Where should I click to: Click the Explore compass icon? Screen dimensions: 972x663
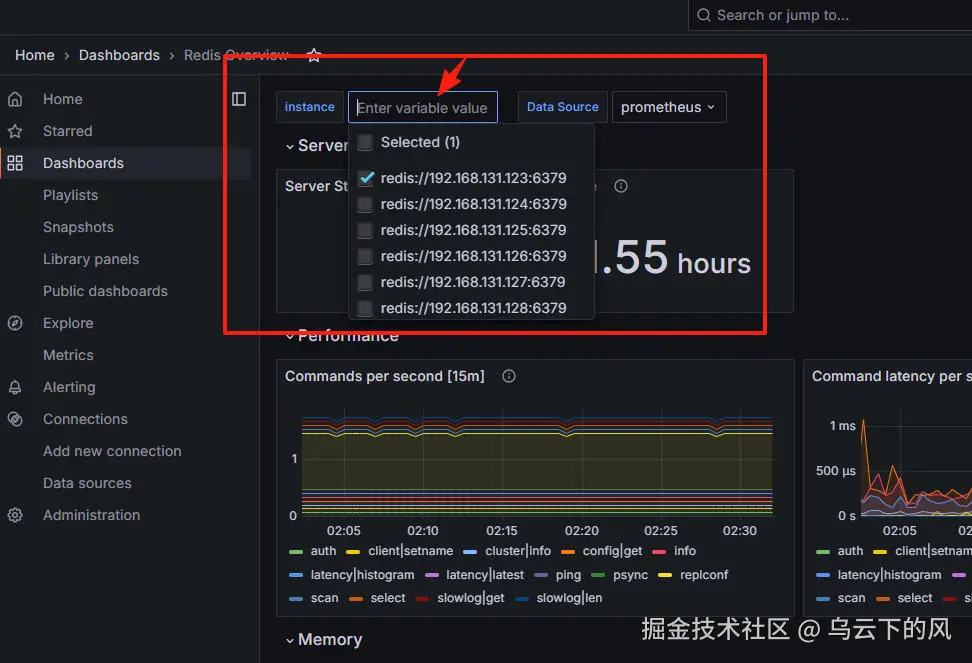point(15,323)
